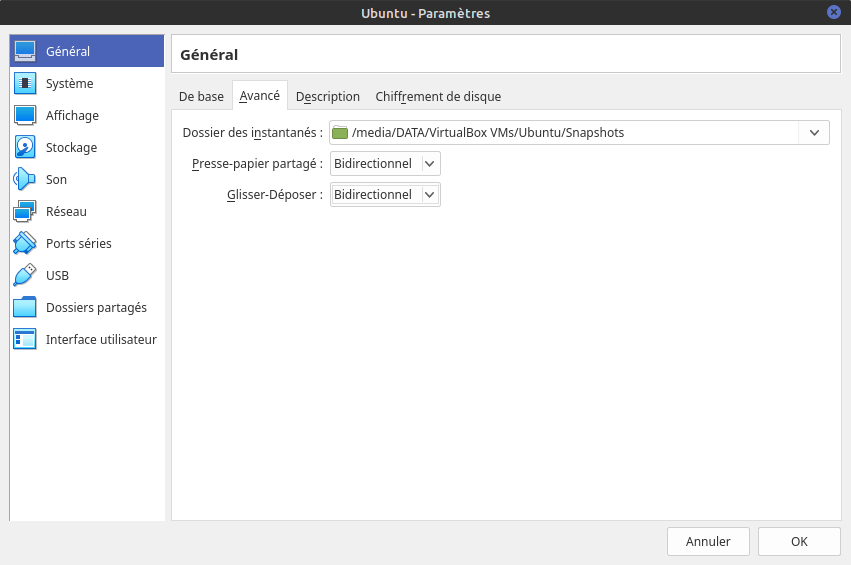The height and width of the screenshot is (565, 851).
Task: Open the Son speaker icon
Action: click(25, 179)
